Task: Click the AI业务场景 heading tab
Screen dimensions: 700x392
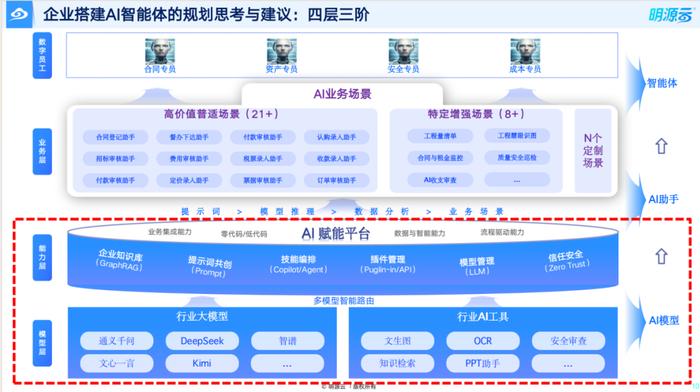Action: 342,94
